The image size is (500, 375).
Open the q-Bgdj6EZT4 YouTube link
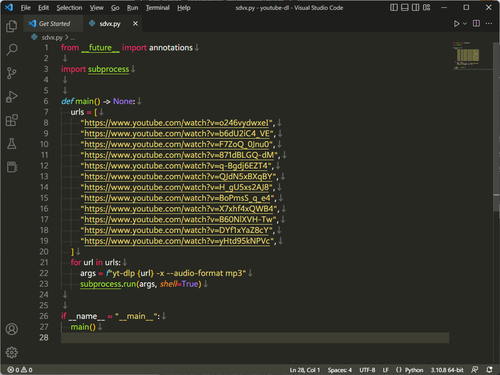click(x=176, y=166)
